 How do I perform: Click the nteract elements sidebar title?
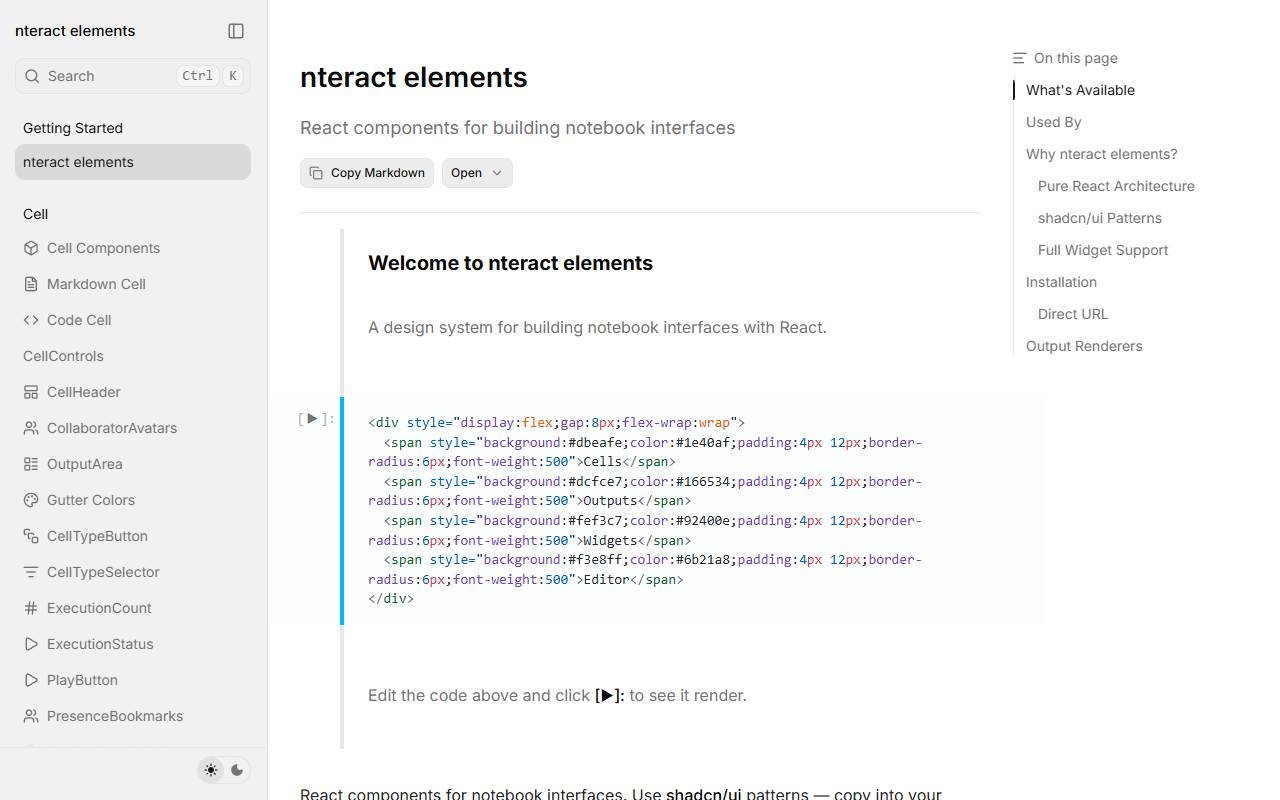(x=75, y=31)
